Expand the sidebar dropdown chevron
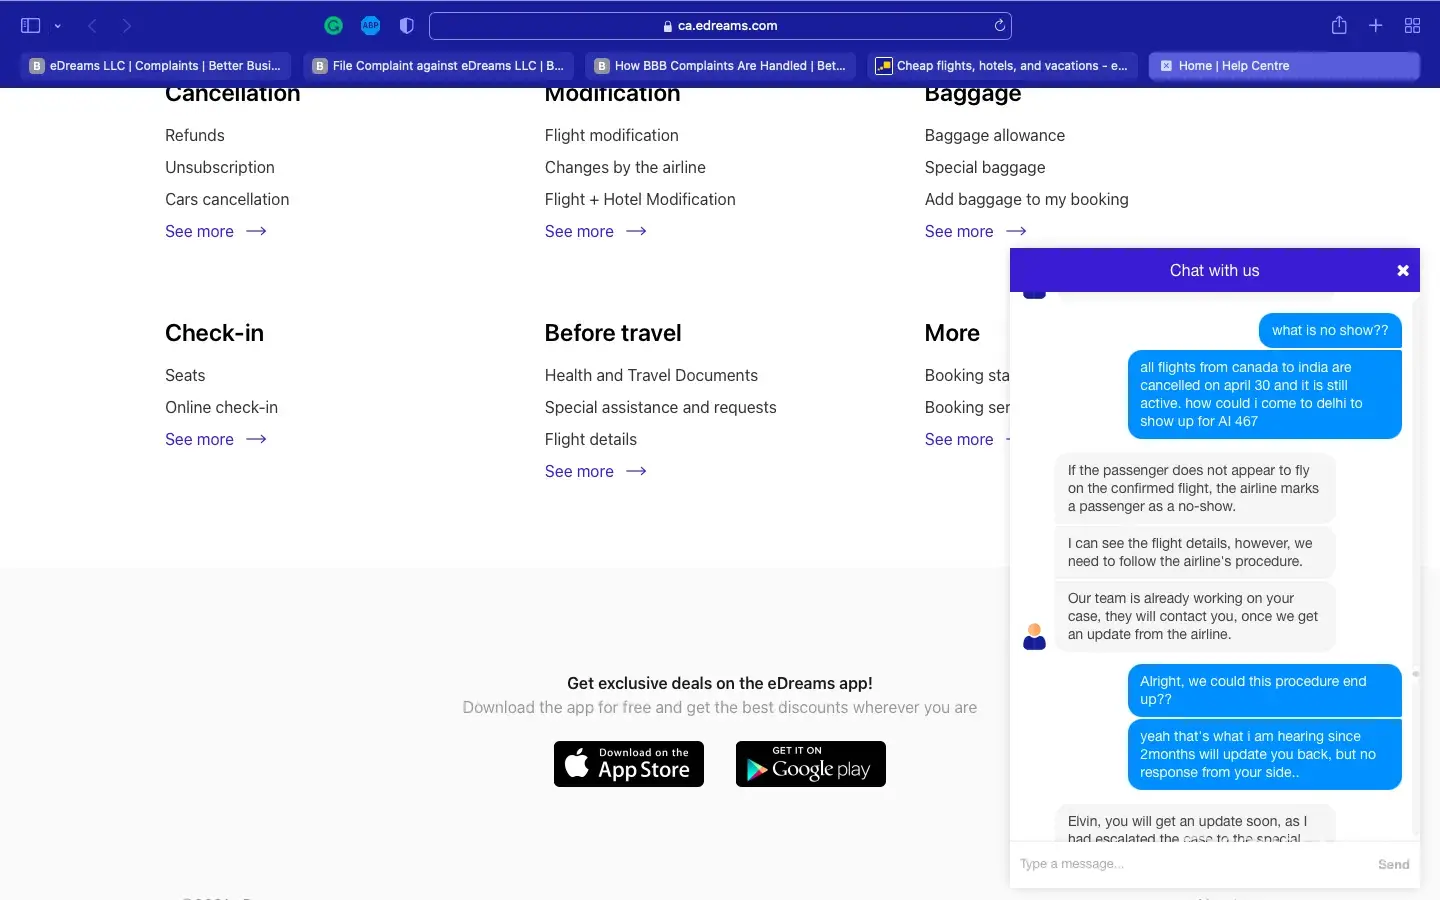Viewport: 1440px width, 900px height. click(x=58, y=26)
